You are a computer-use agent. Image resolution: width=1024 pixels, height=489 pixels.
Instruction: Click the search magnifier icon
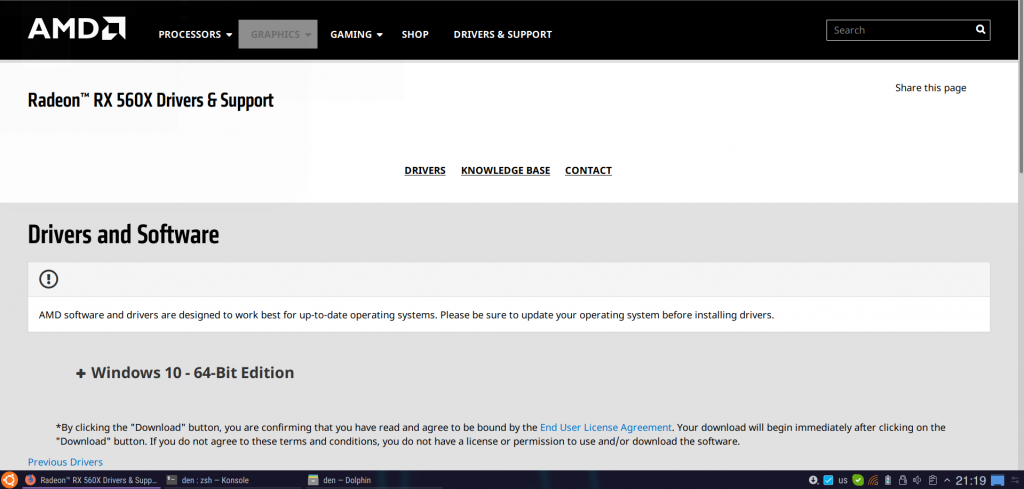coord(981,30)
